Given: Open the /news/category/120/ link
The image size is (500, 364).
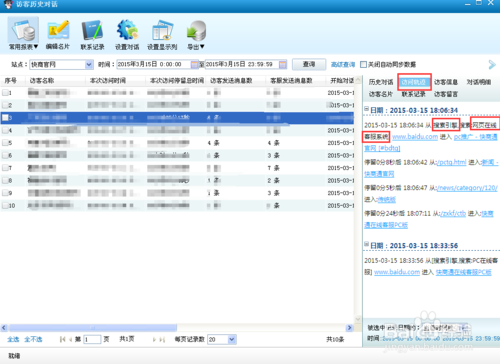Looking at the screenshot, I should click(467, 188).
